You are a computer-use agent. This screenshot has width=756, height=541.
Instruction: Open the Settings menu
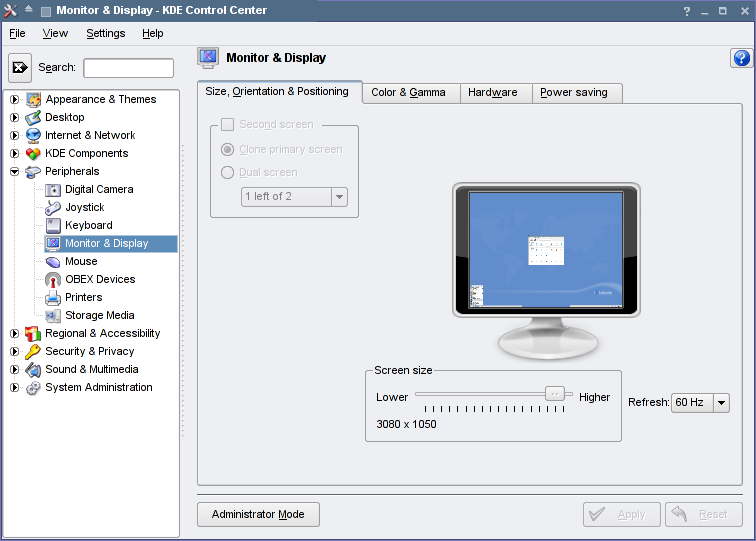106,33
